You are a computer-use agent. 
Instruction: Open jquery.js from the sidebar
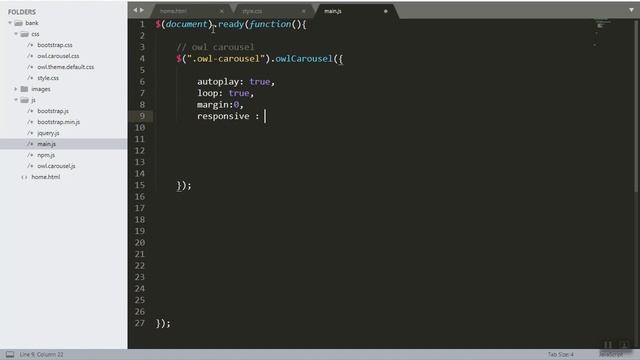tap(48, 133)
